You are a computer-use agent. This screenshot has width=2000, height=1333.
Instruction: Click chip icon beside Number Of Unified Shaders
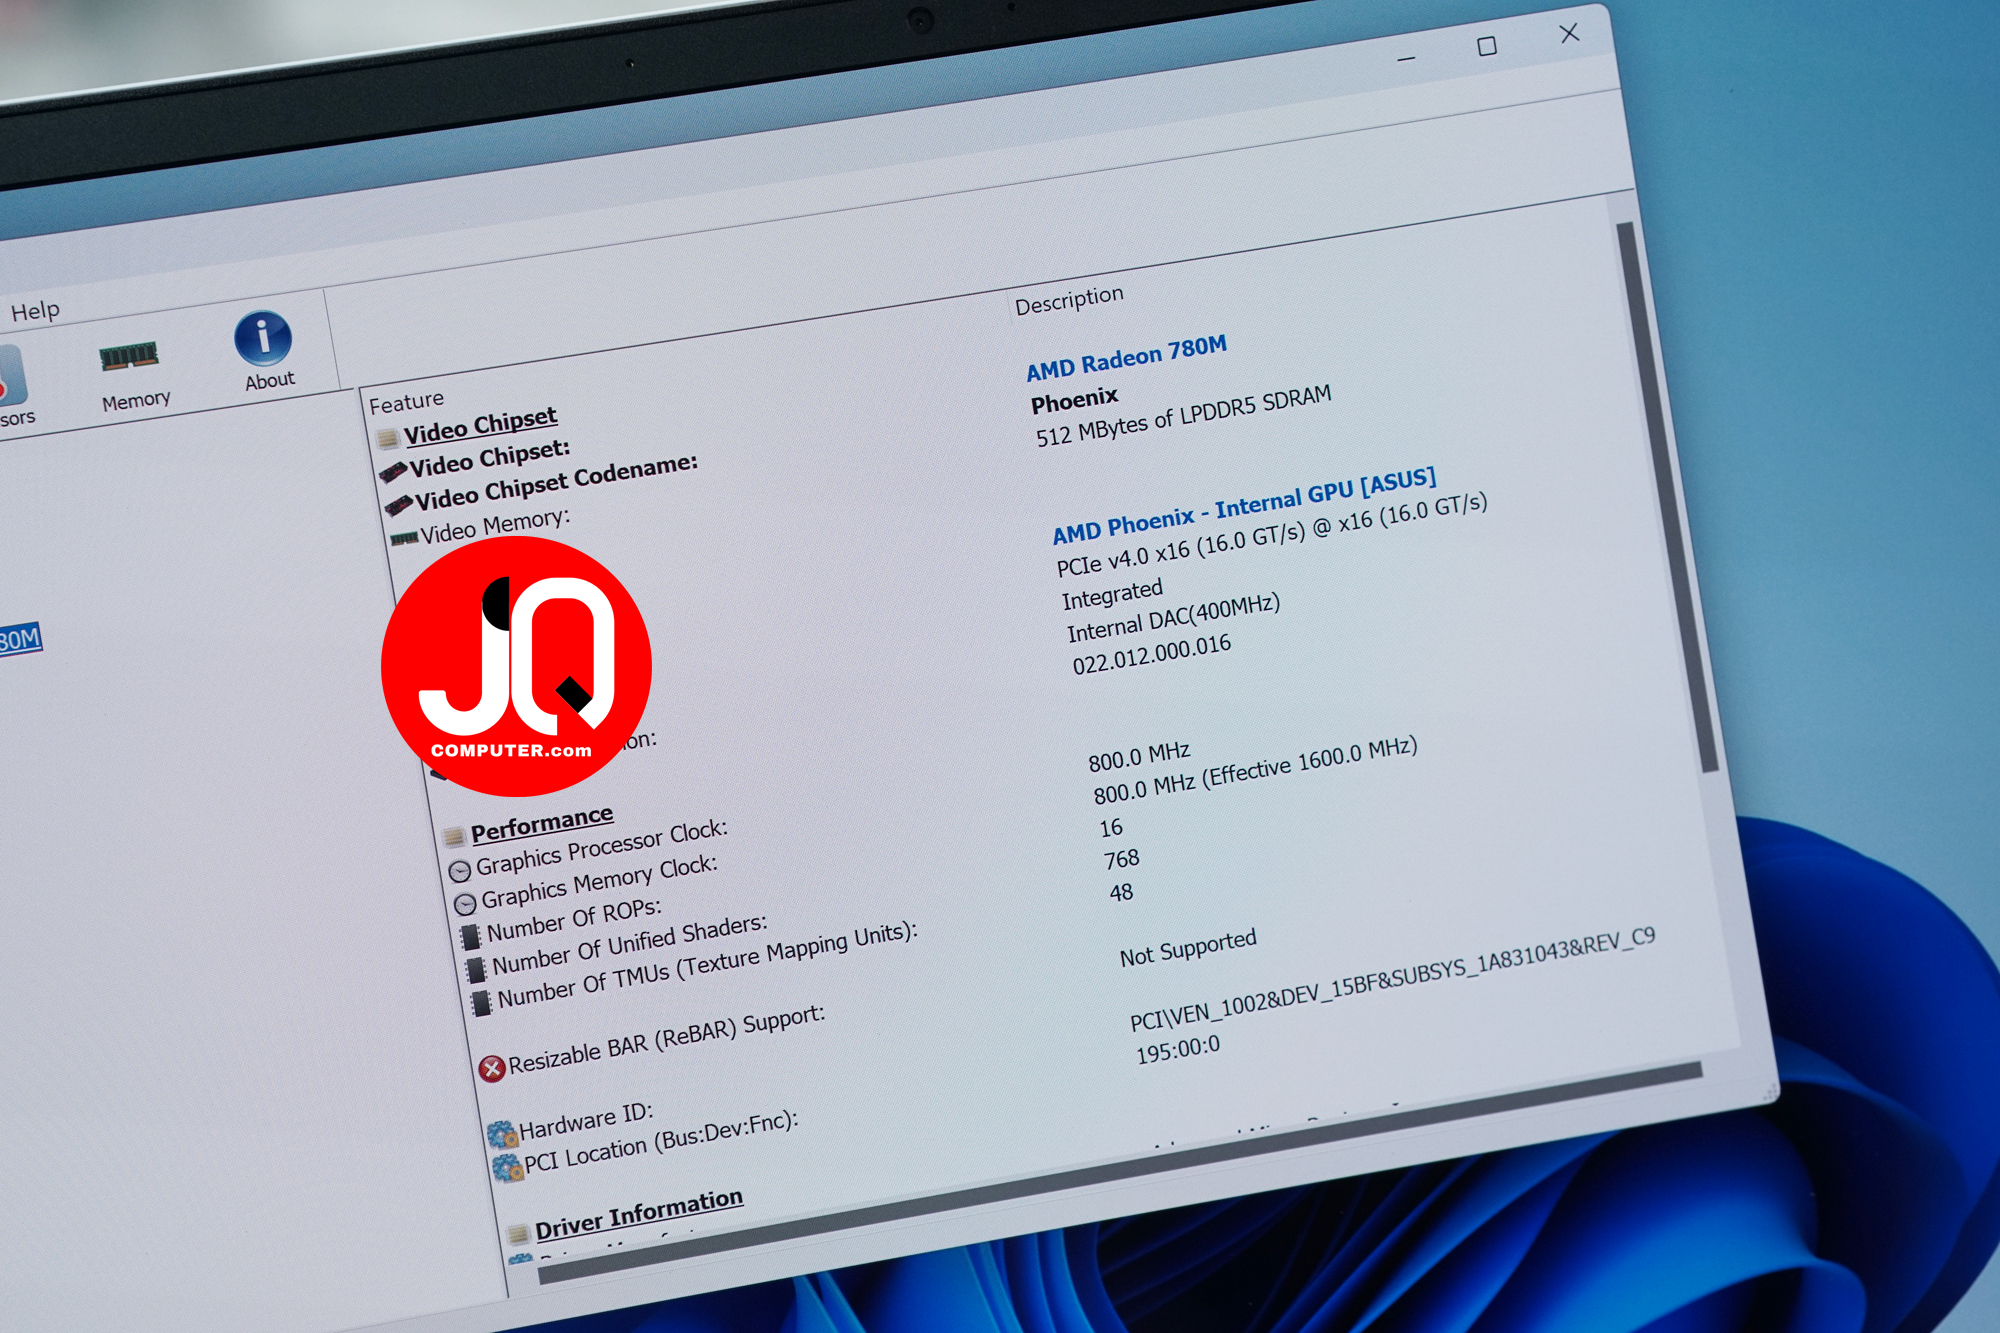click(x=476, y=969)
